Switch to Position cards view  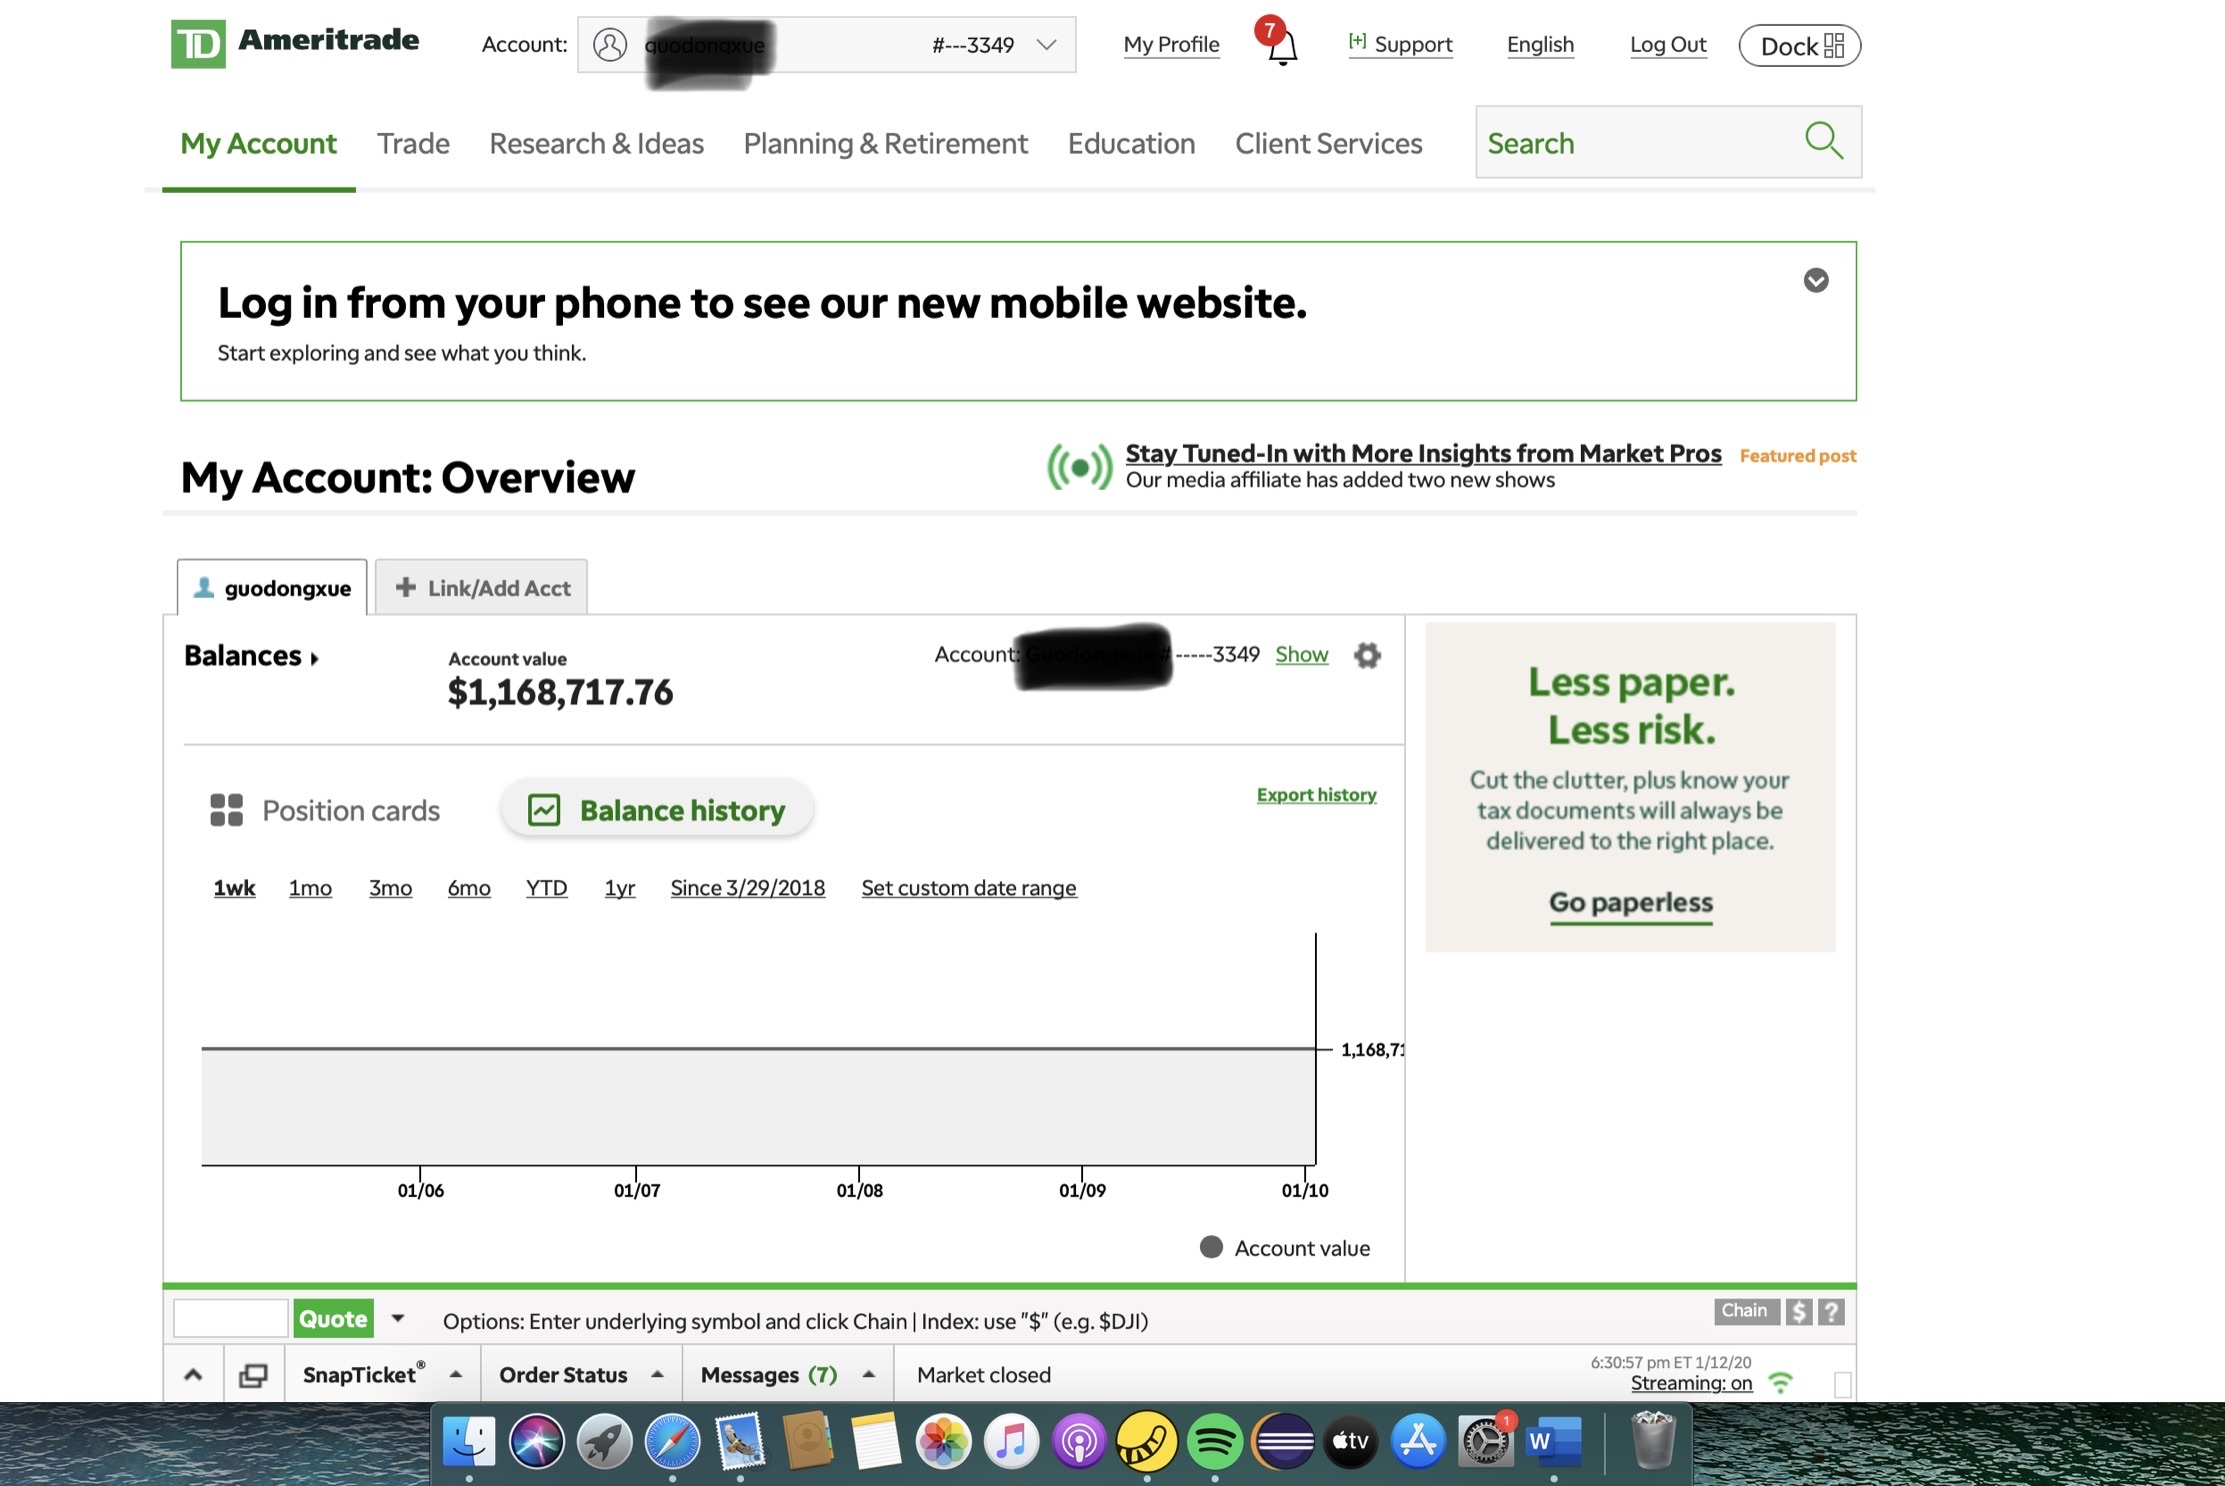coord(325,810)
